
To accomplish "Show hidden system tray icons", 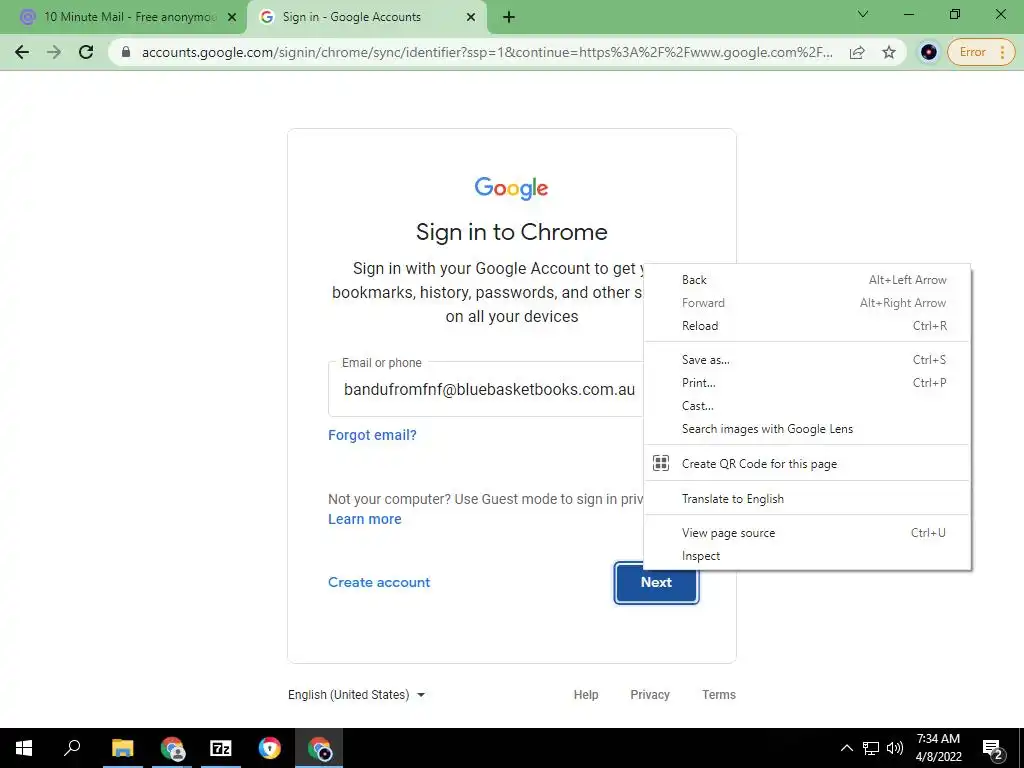I will [x=846, y=748].
